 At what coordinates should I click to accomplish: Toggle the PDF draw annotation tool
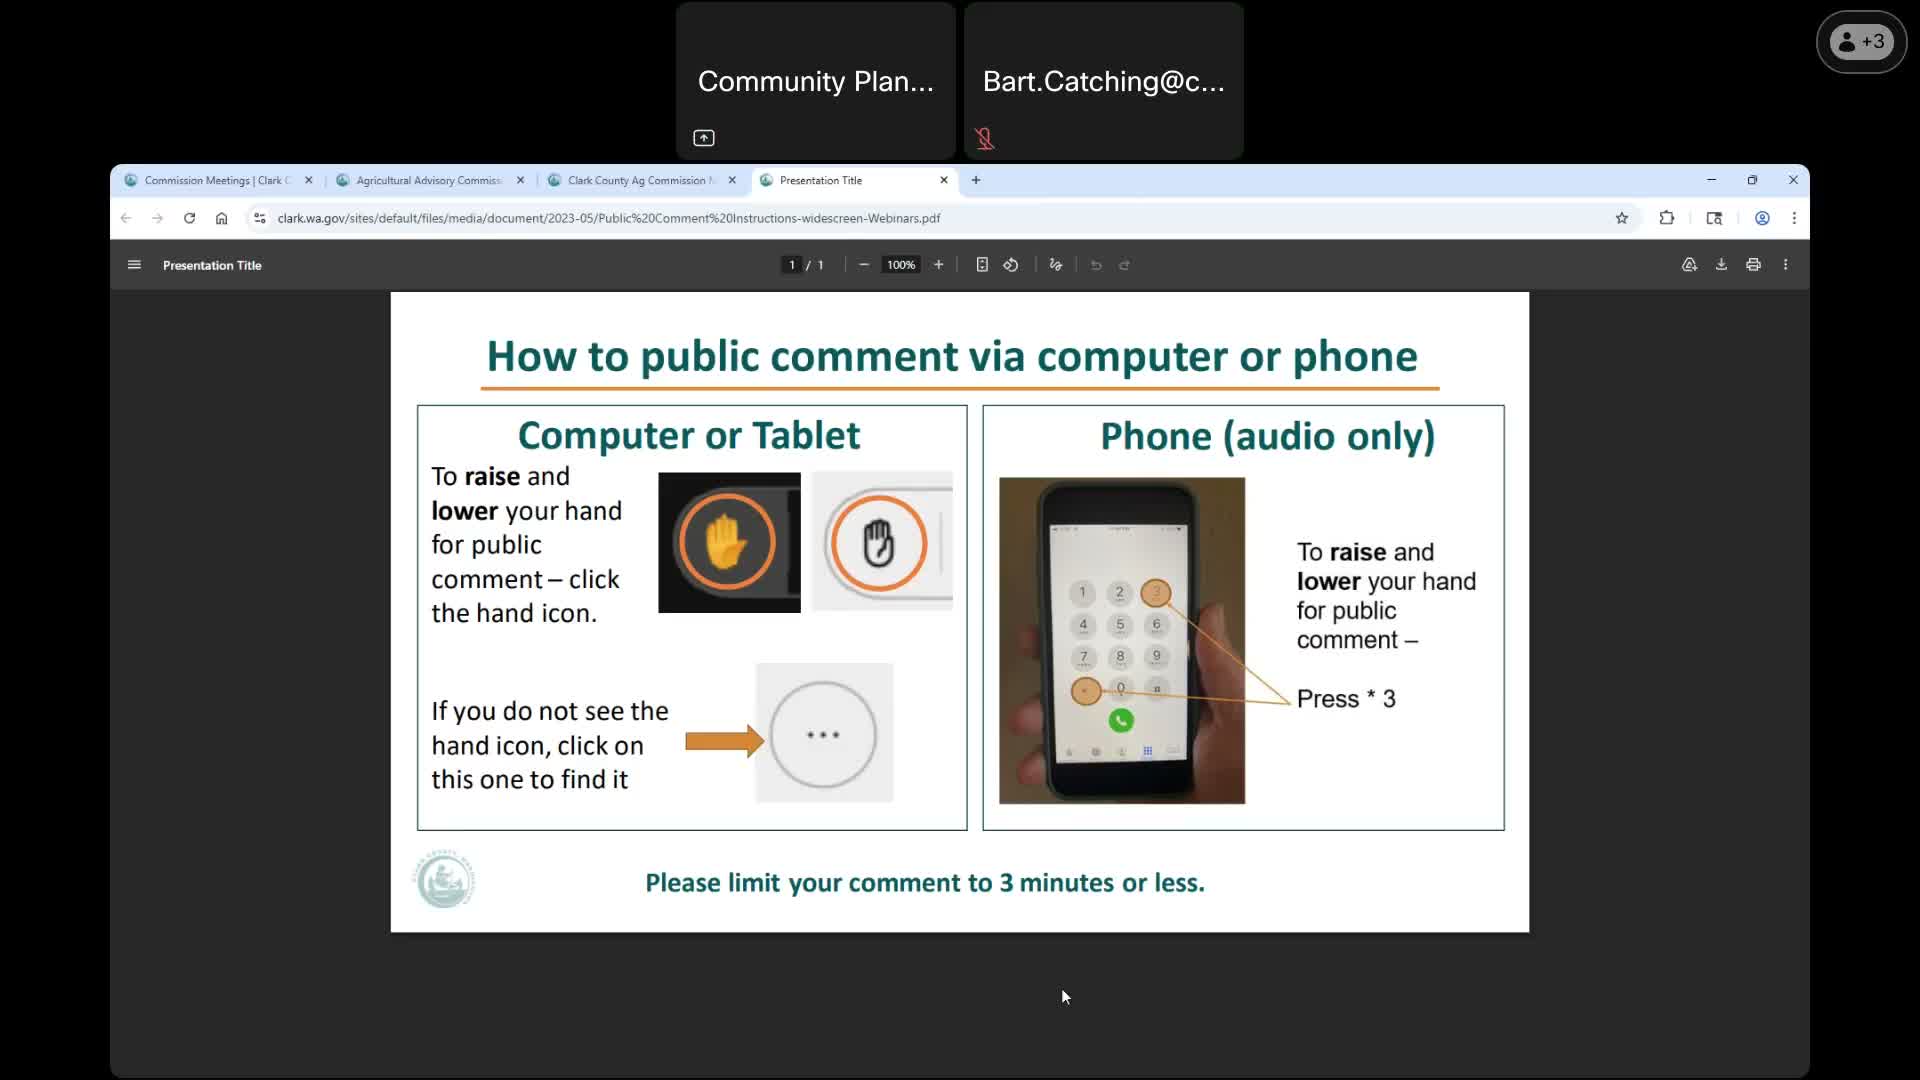click(x=1055, y=265)
